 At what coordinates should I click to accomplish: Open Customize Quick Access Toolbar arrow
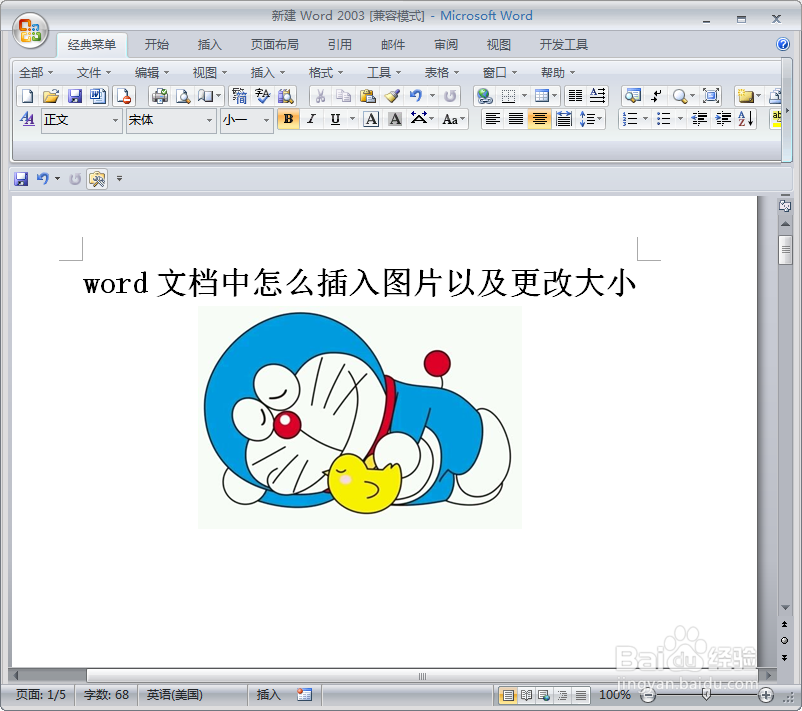point(119,179)
